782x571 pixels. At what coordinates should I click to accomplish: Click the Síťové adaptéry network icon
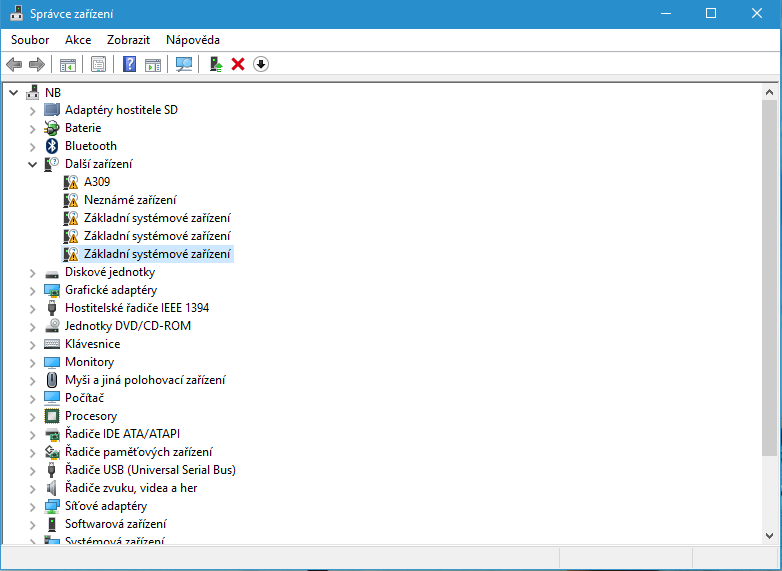(52, 506)
